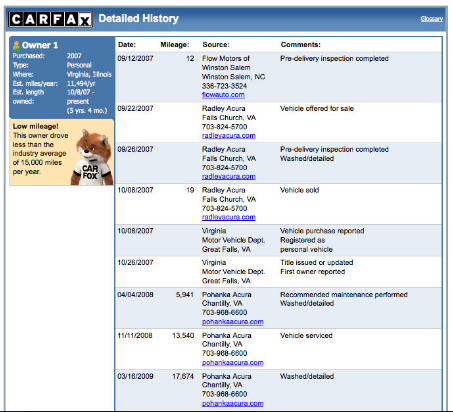Click the Owner 1 person icon
This screenshot has width=453, height=412.
16,45
